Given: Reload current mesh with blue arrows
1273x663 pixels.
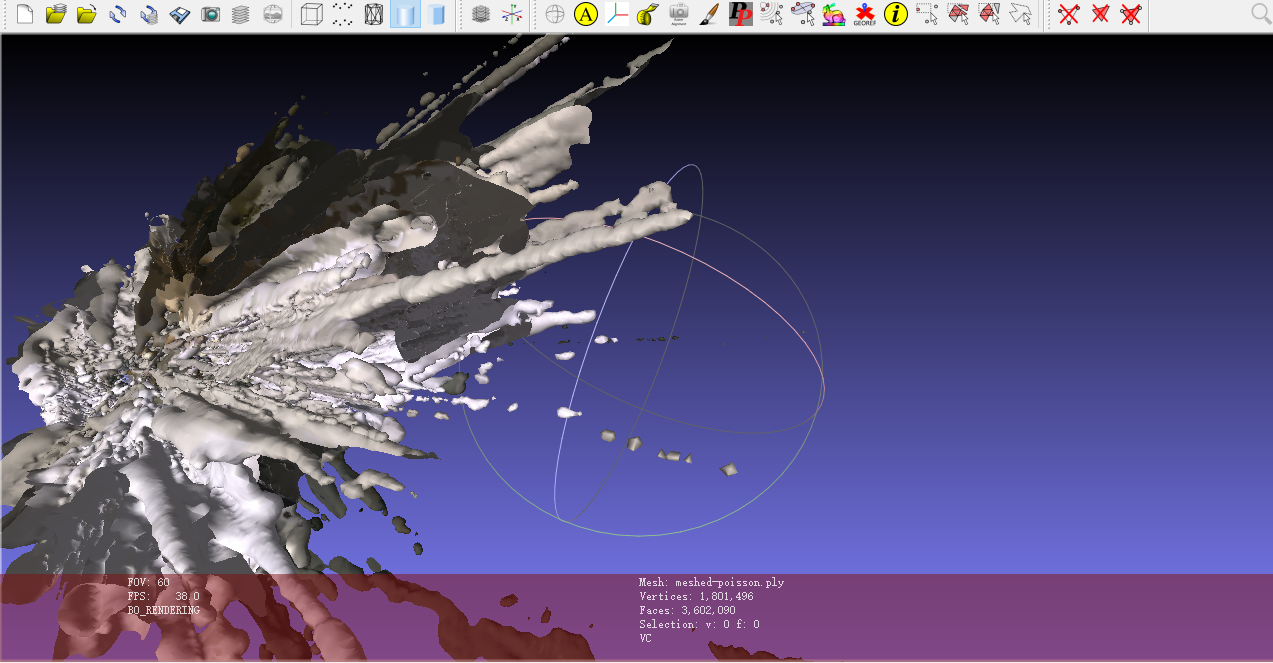Looking at the screenshot, I should pyautogui.click(x=118, y=14).
